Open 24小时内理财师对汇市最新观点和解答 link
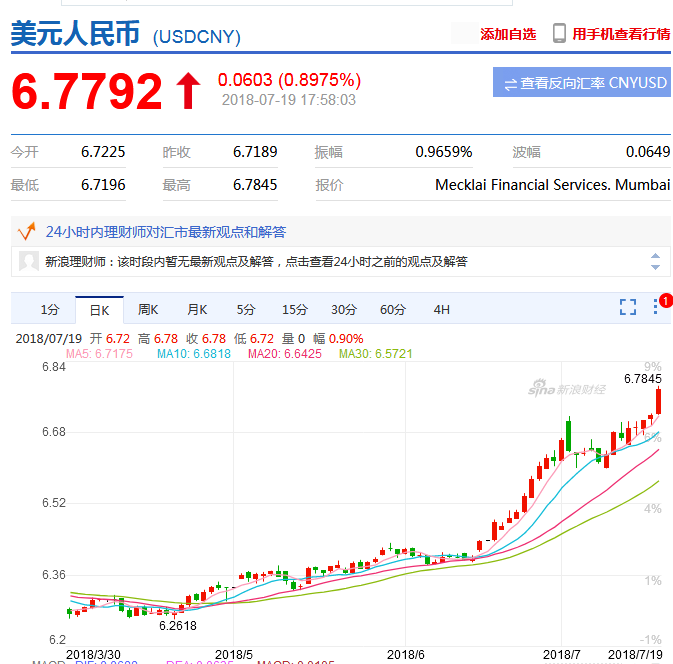Screen dimensions: 673x664 [166, 232]
